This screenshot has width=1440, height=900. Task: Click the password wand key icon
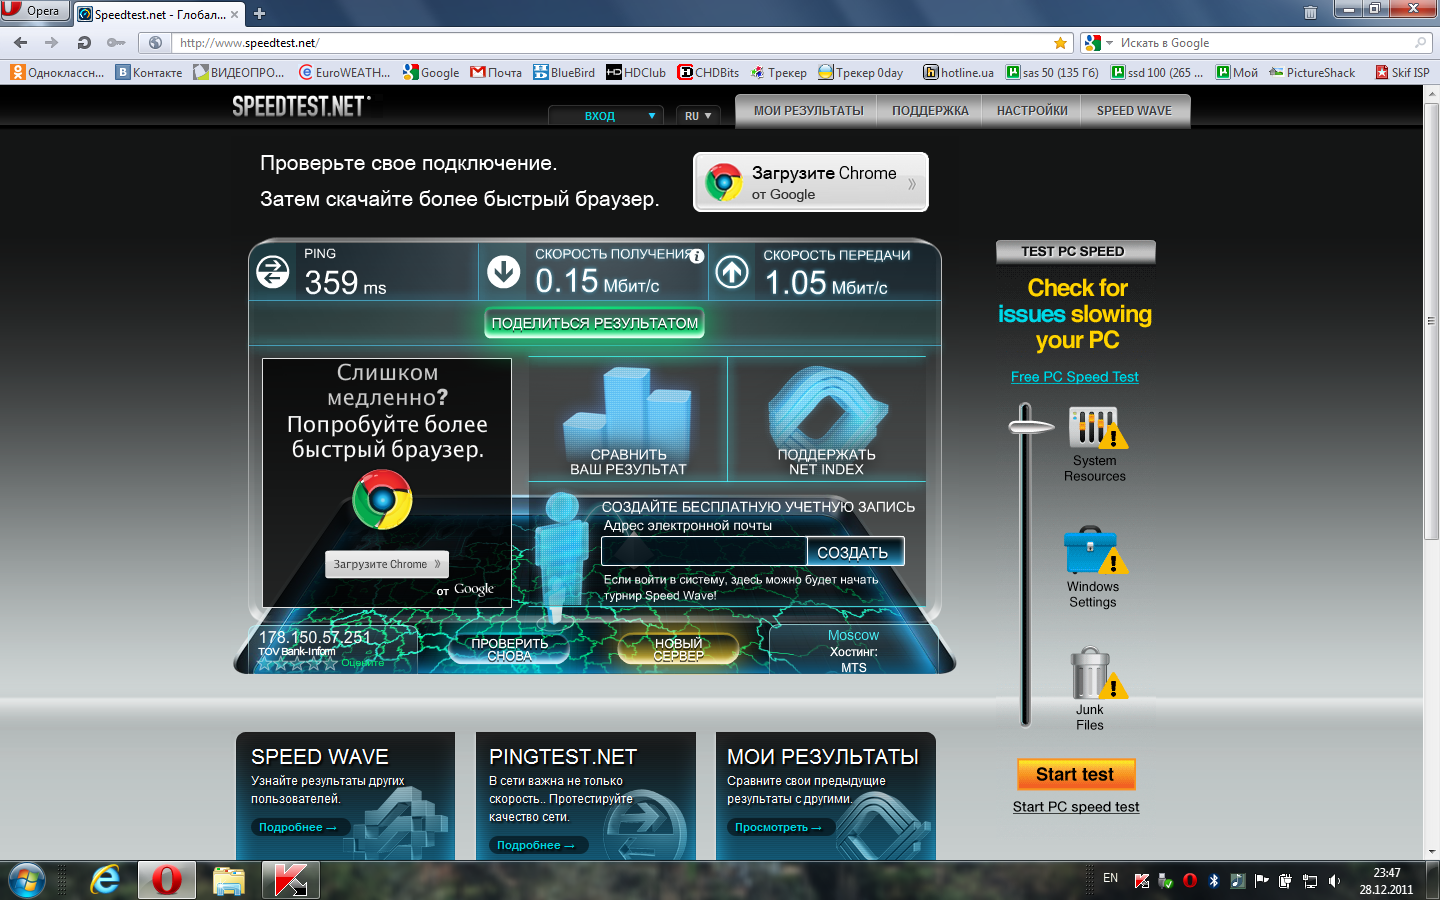(x=116, y=43)
